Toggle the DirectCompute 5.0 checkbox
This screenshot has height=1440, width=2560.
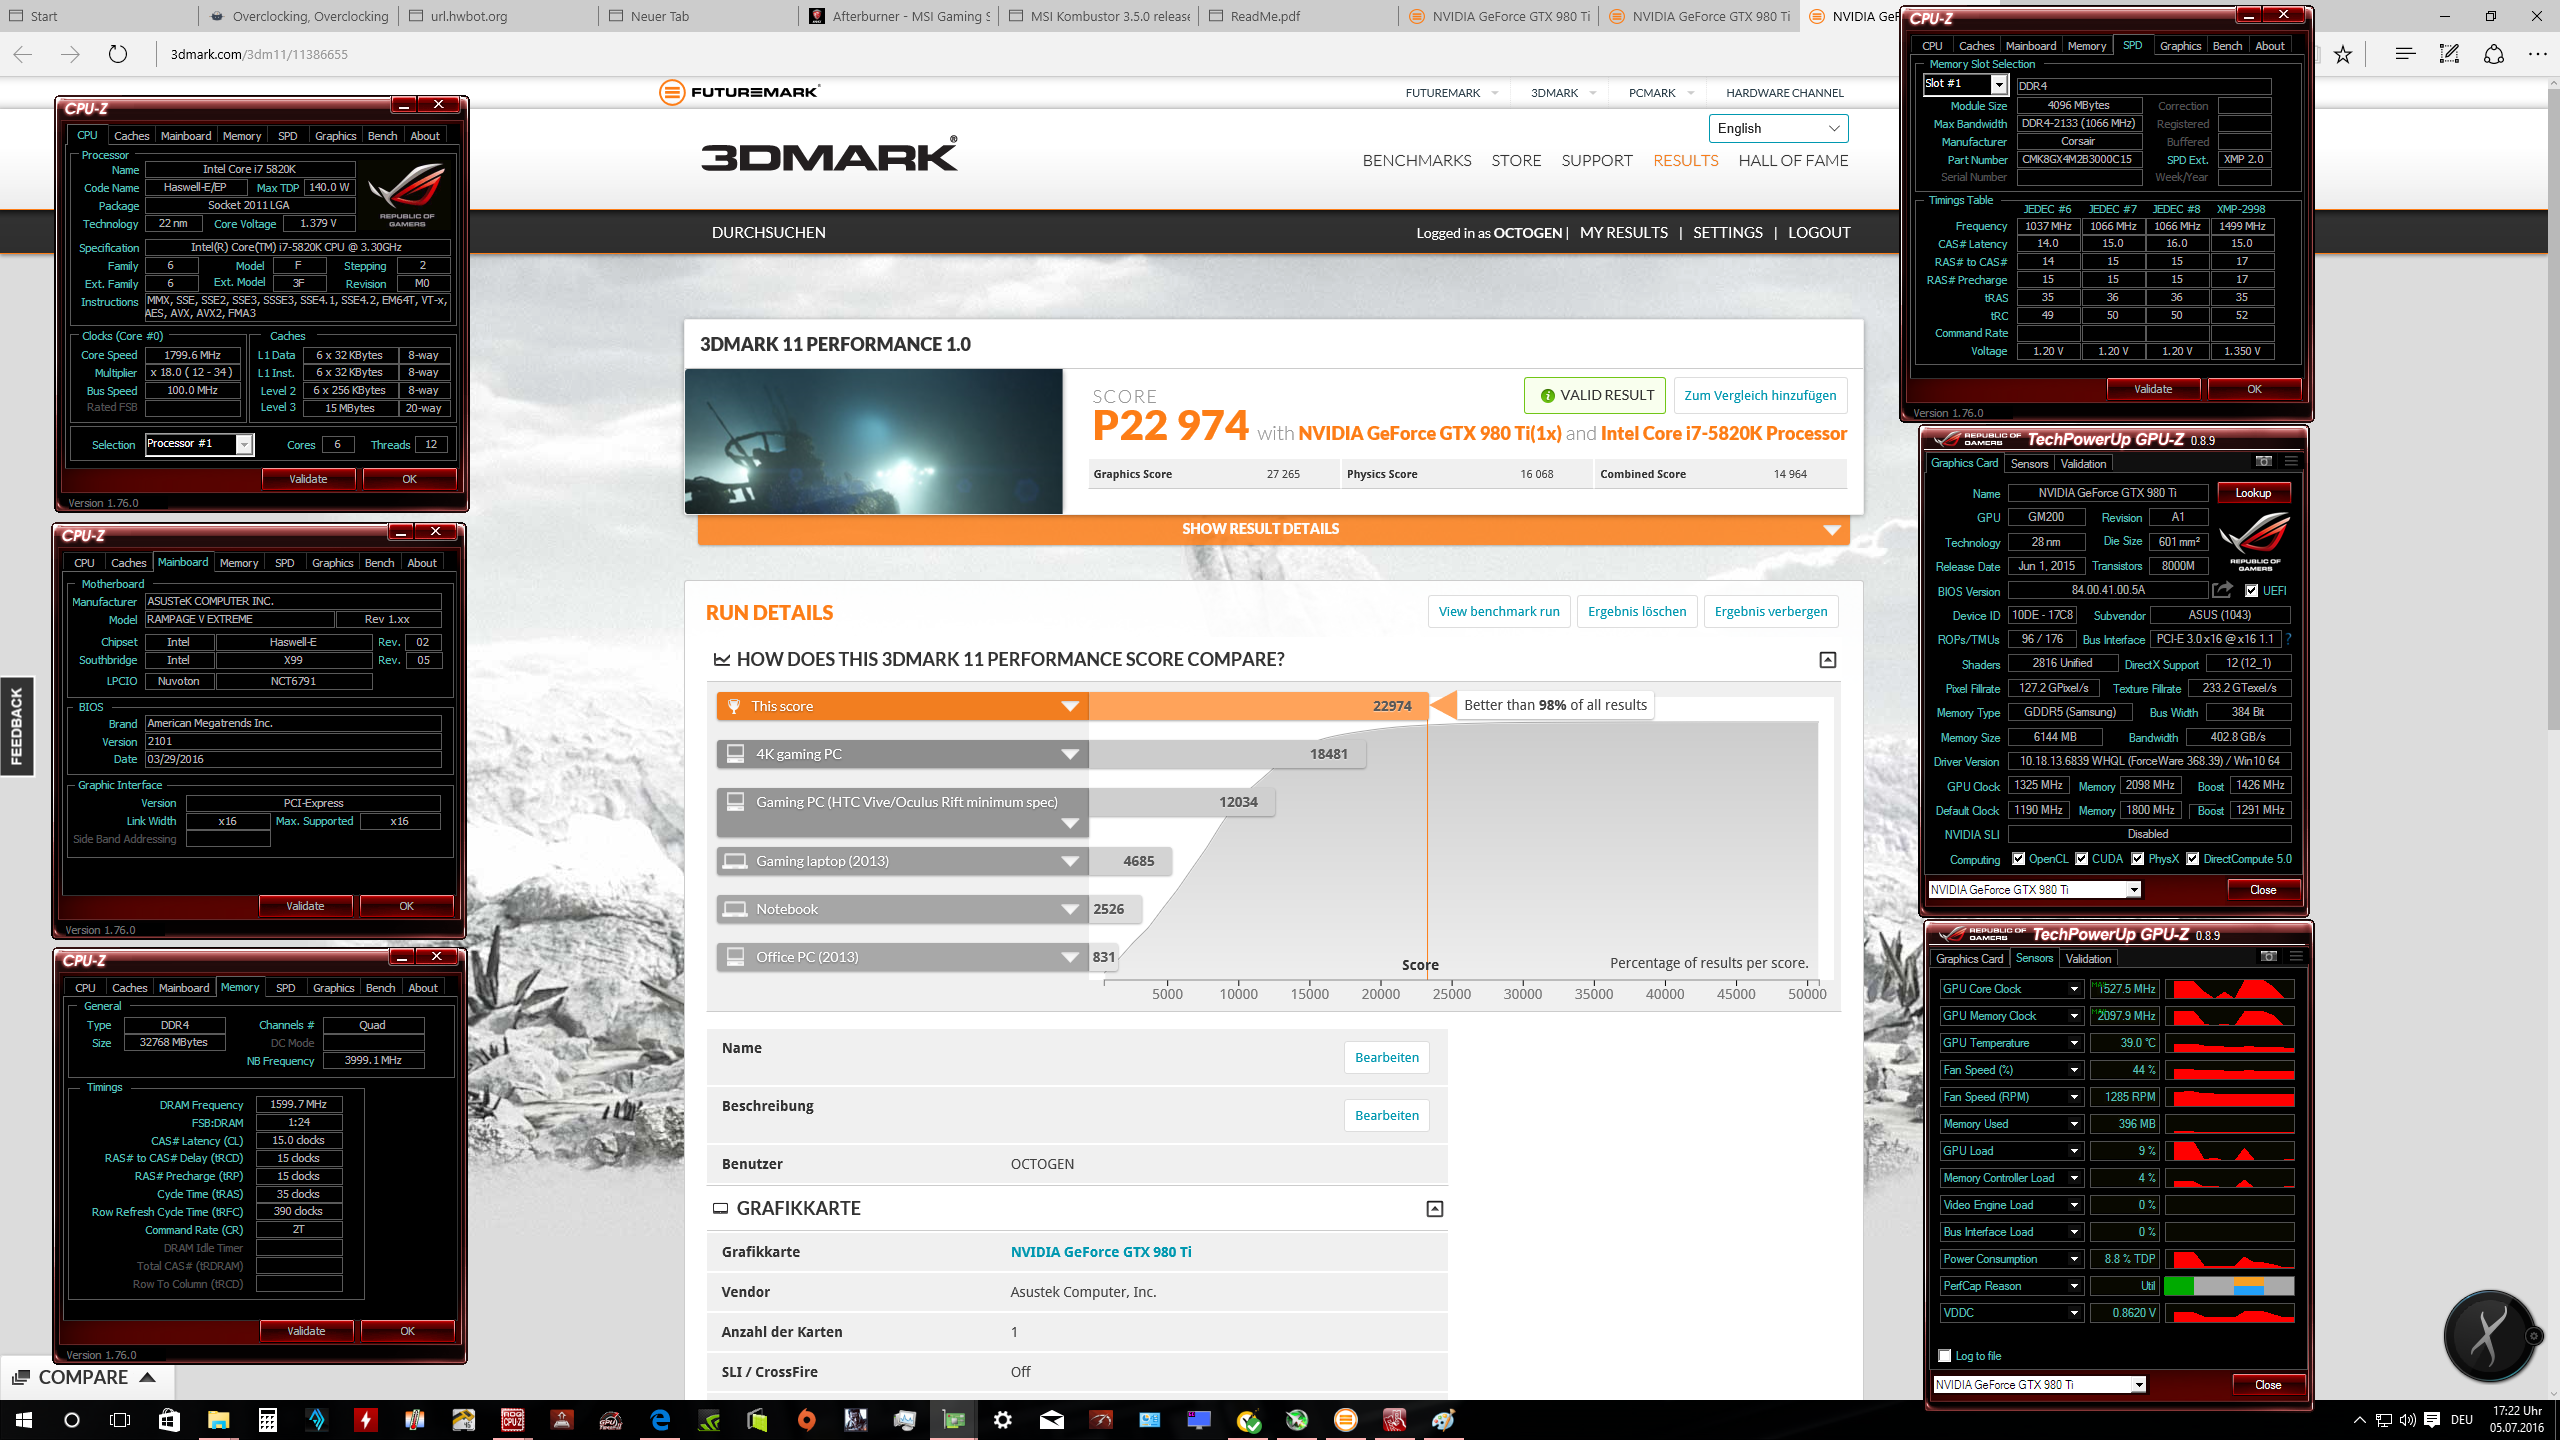[2193, 859]
